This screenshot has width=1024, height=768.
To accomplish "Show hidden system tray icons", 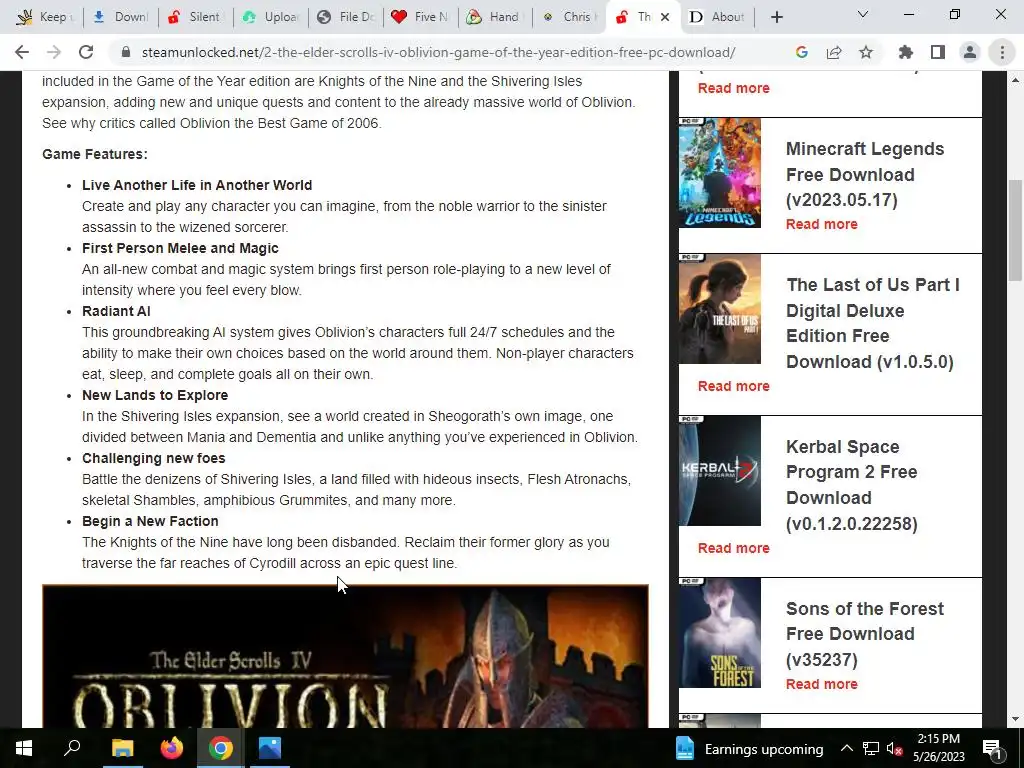I will (846, 748).
